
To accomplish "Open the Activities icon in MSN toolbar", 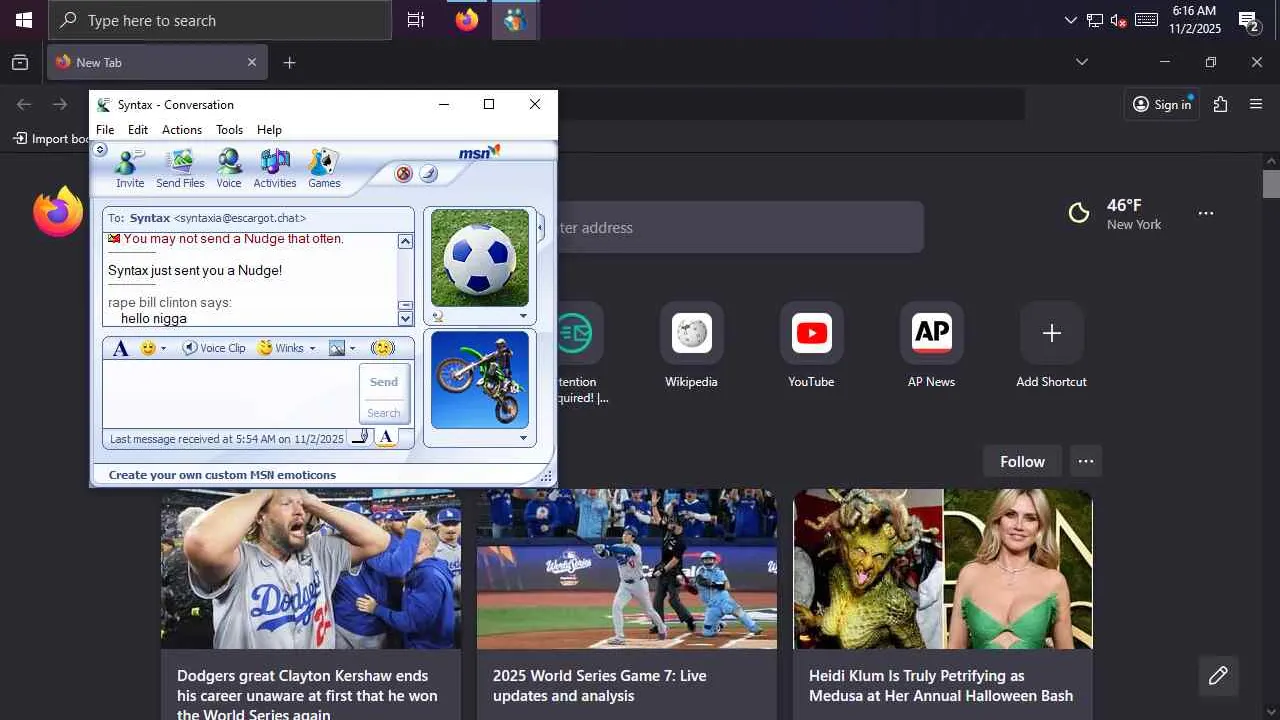I will coord(275,169).
